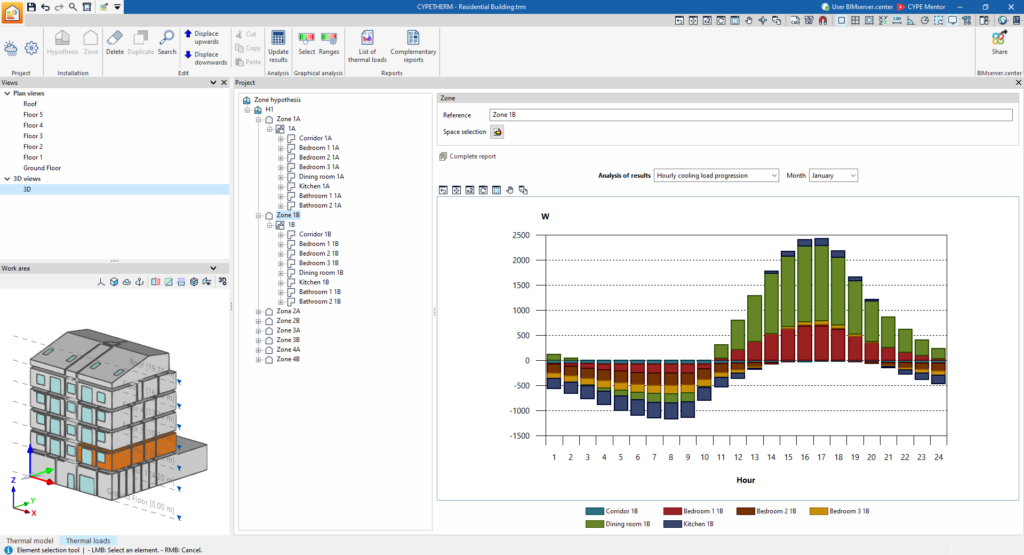Select the Thermal loads tab

point(88,541)
